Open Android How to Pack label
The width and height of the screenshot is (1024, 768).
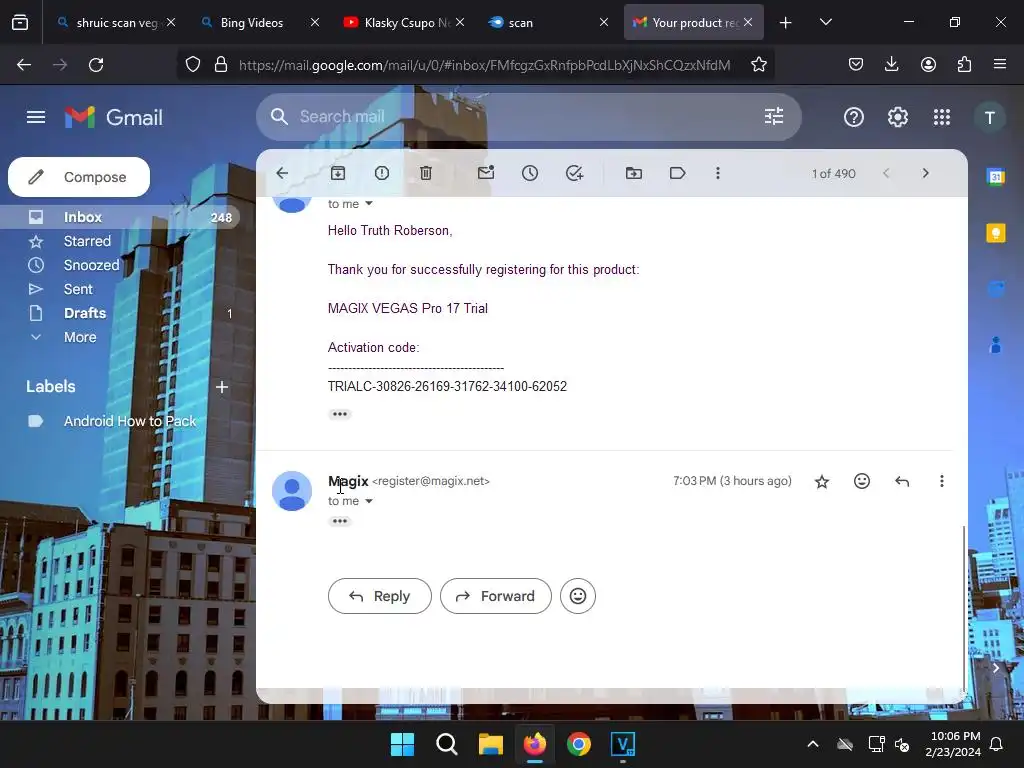(x=129, y=421)
